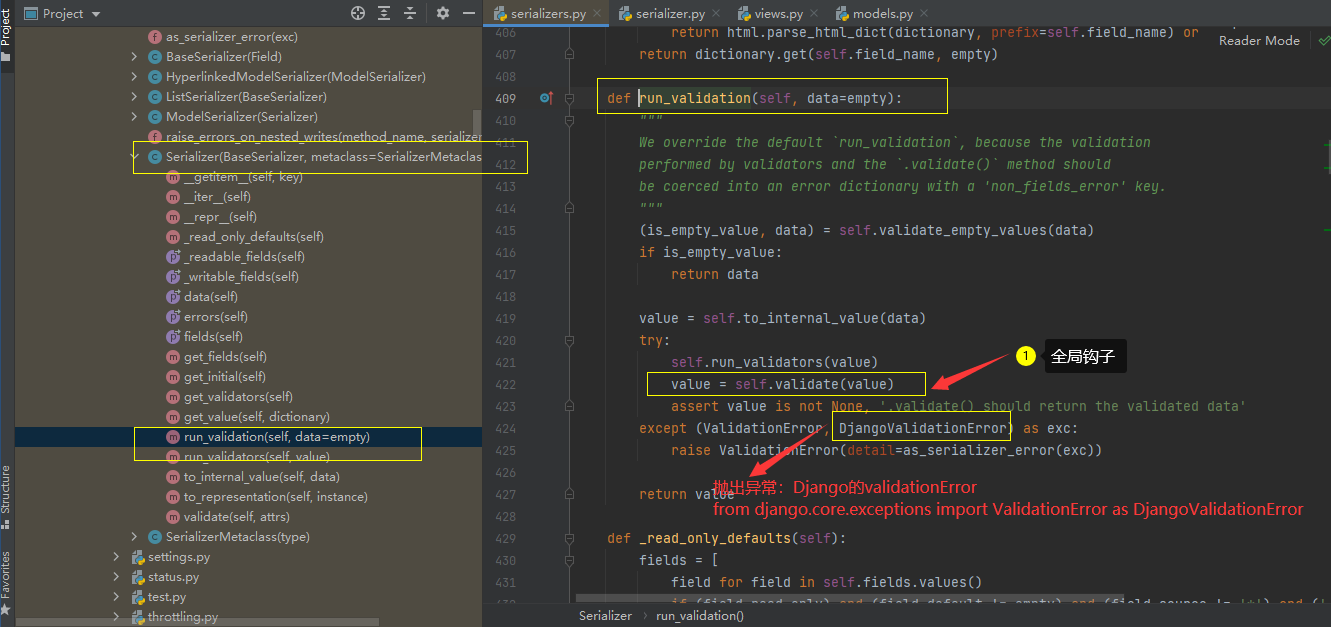
Task: Click the green inspection checkmark icon
Action: [1323, 40]
